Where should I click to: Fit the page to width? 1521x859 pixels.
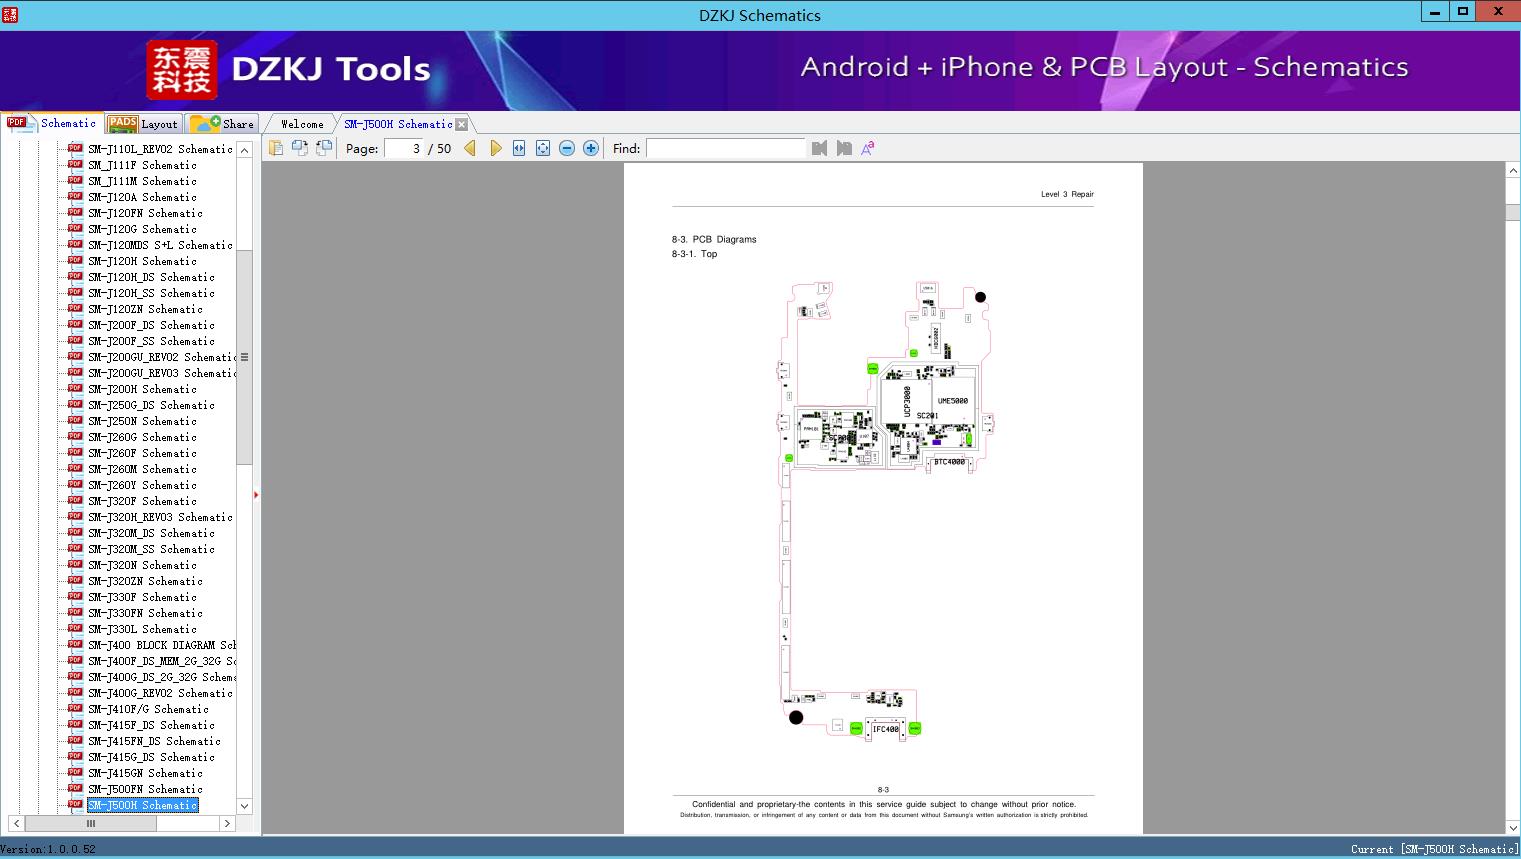tap(519, 148)
